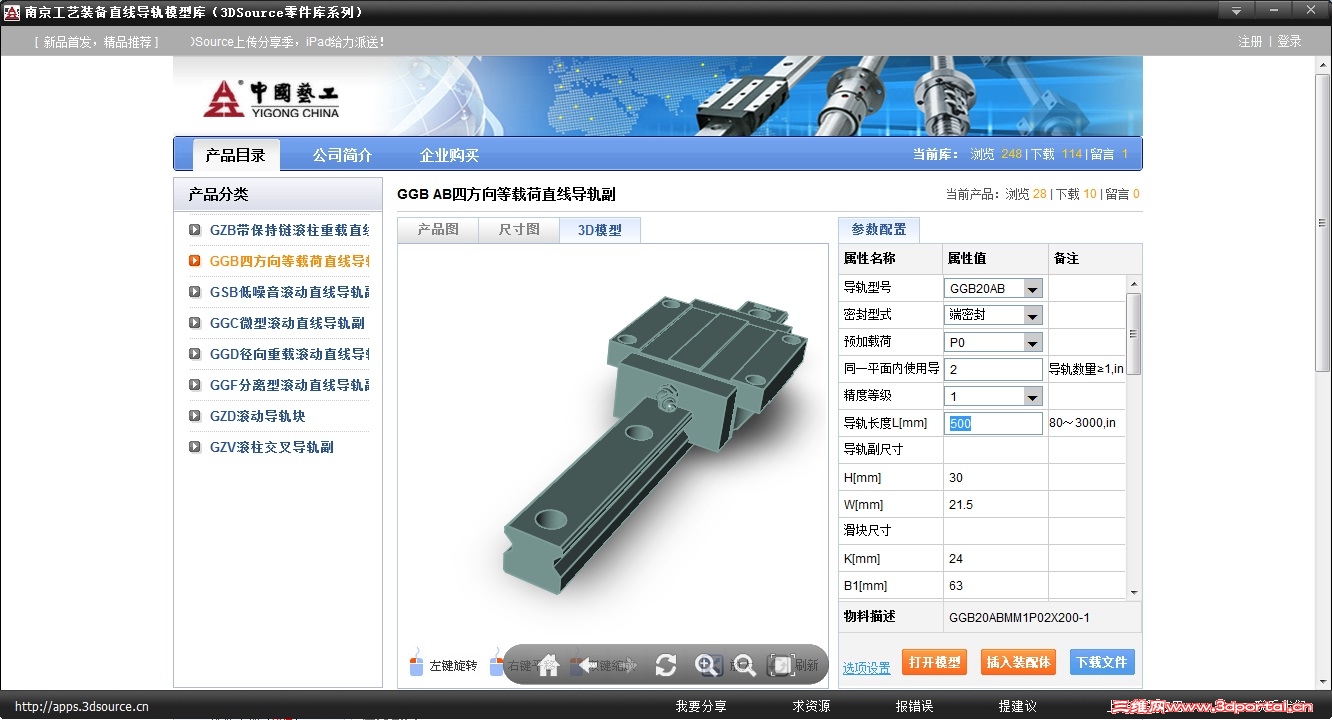
Task: Click the forward arrow in viewer toolbar
Action: coord(626,666)
